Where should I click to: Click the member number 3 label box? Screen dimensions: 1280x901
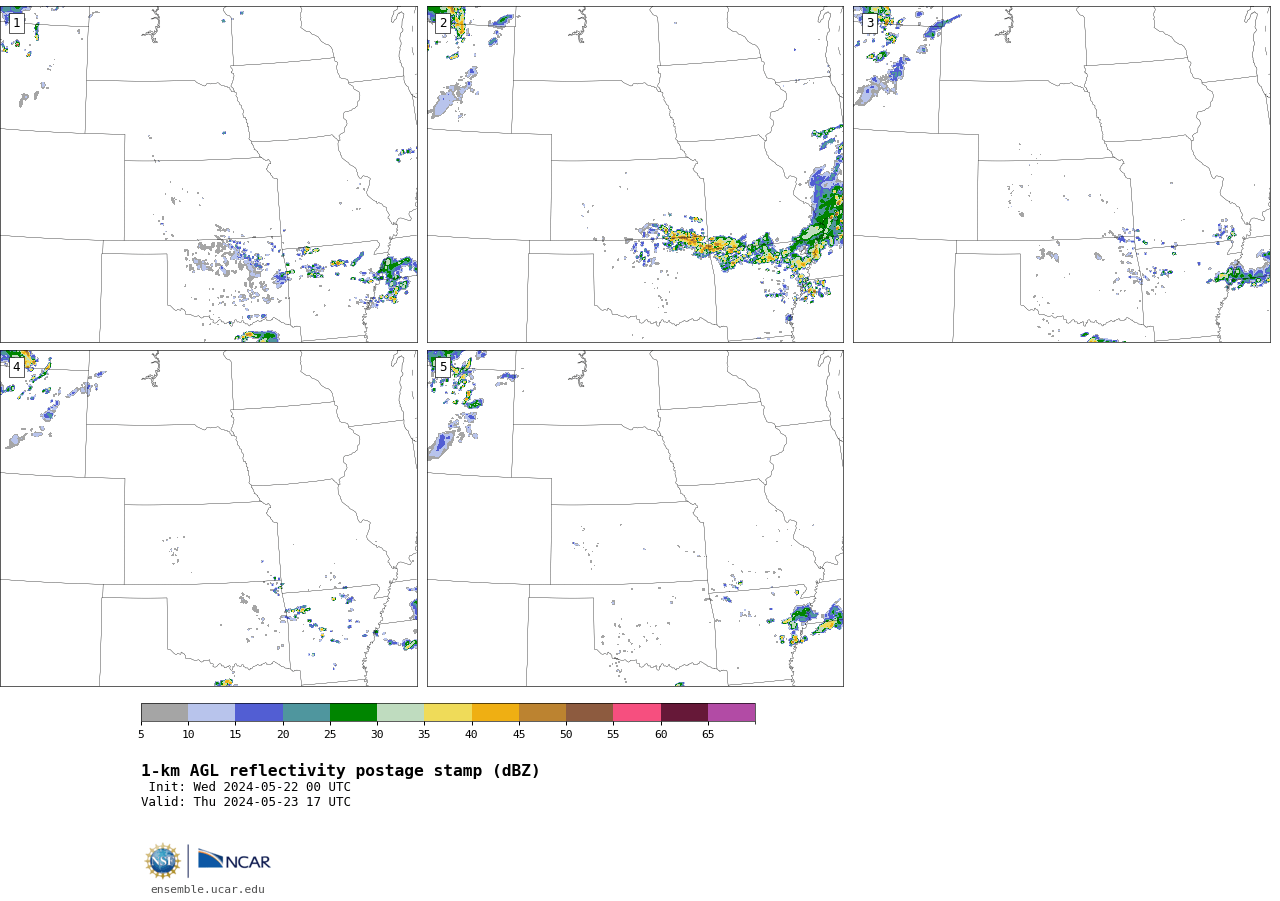point(869,23)
